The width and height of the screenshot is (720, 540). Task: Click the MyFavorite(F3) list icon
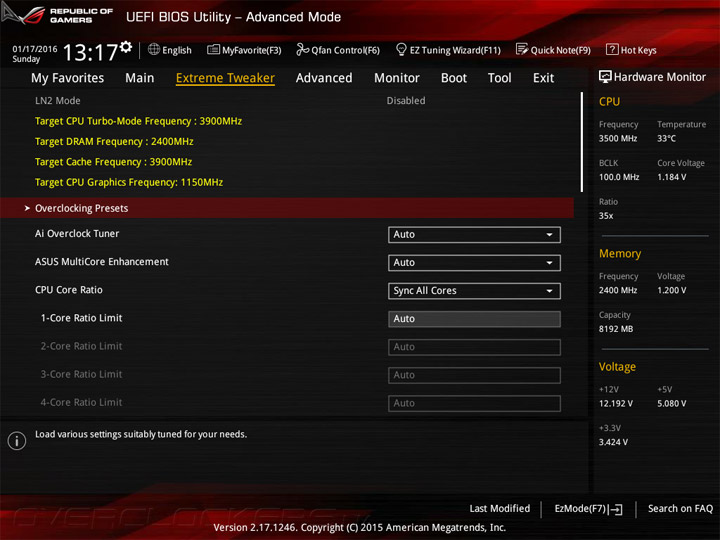pos(213,49)
